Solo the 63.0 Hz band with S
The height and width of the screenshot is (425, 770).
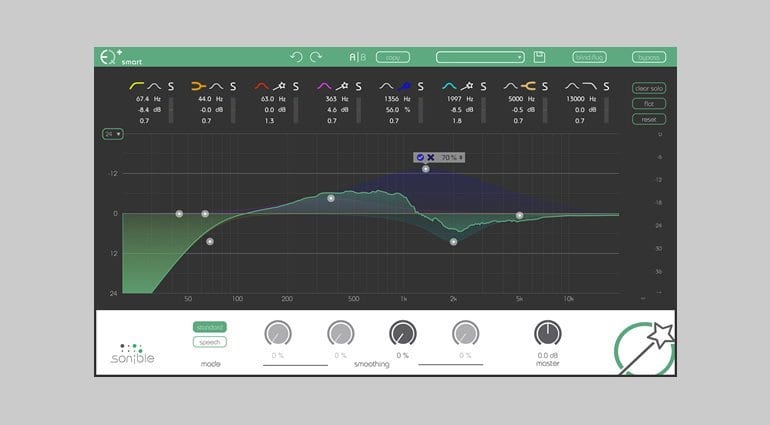coord(296,86)
